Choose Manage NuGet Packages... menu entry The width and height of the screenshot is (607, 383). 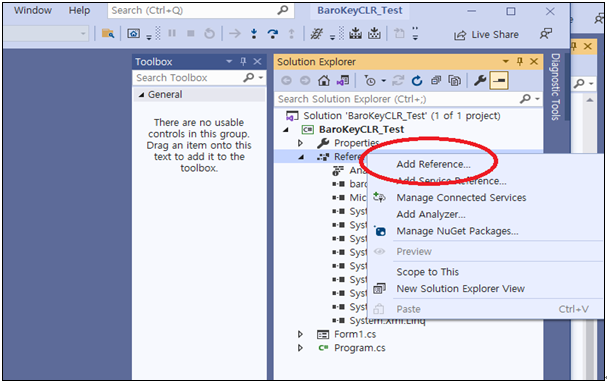(457, 231)
